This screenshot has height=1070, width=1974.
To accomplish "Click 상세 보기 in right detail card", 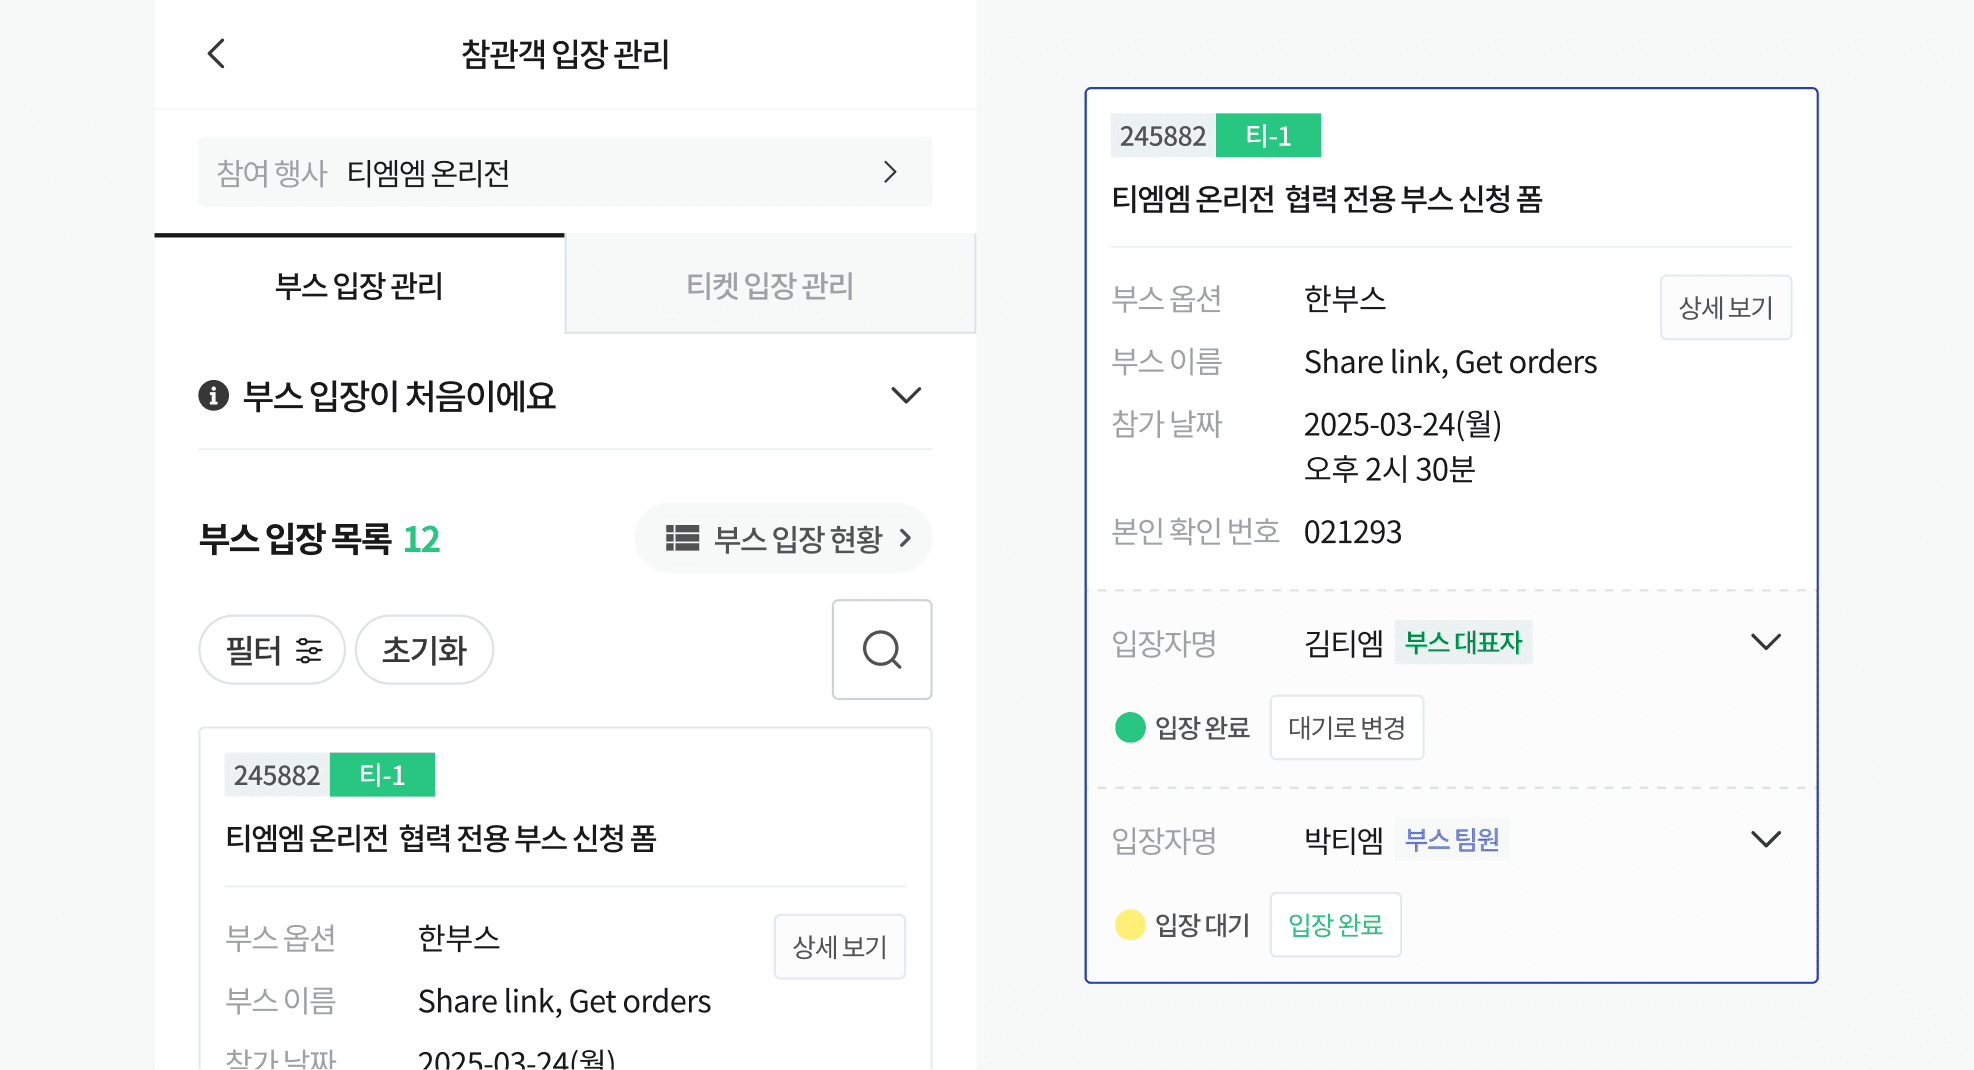I will [1726, 307].
